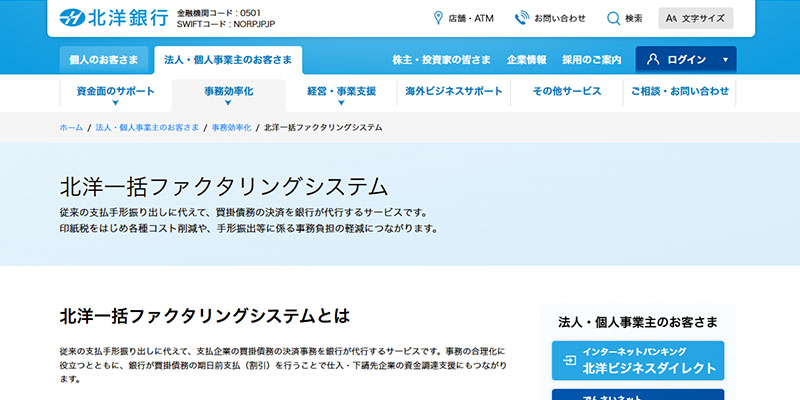Open 株主・投資家の皆さま link
Viewport: 800px width, 400px height.
(441, 60)
